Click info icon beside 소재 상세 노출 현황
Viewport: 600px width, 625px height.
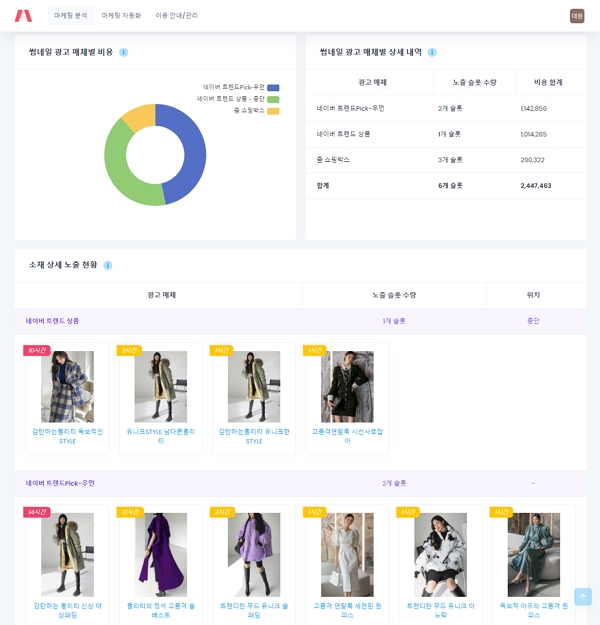(x=108, y=265)
